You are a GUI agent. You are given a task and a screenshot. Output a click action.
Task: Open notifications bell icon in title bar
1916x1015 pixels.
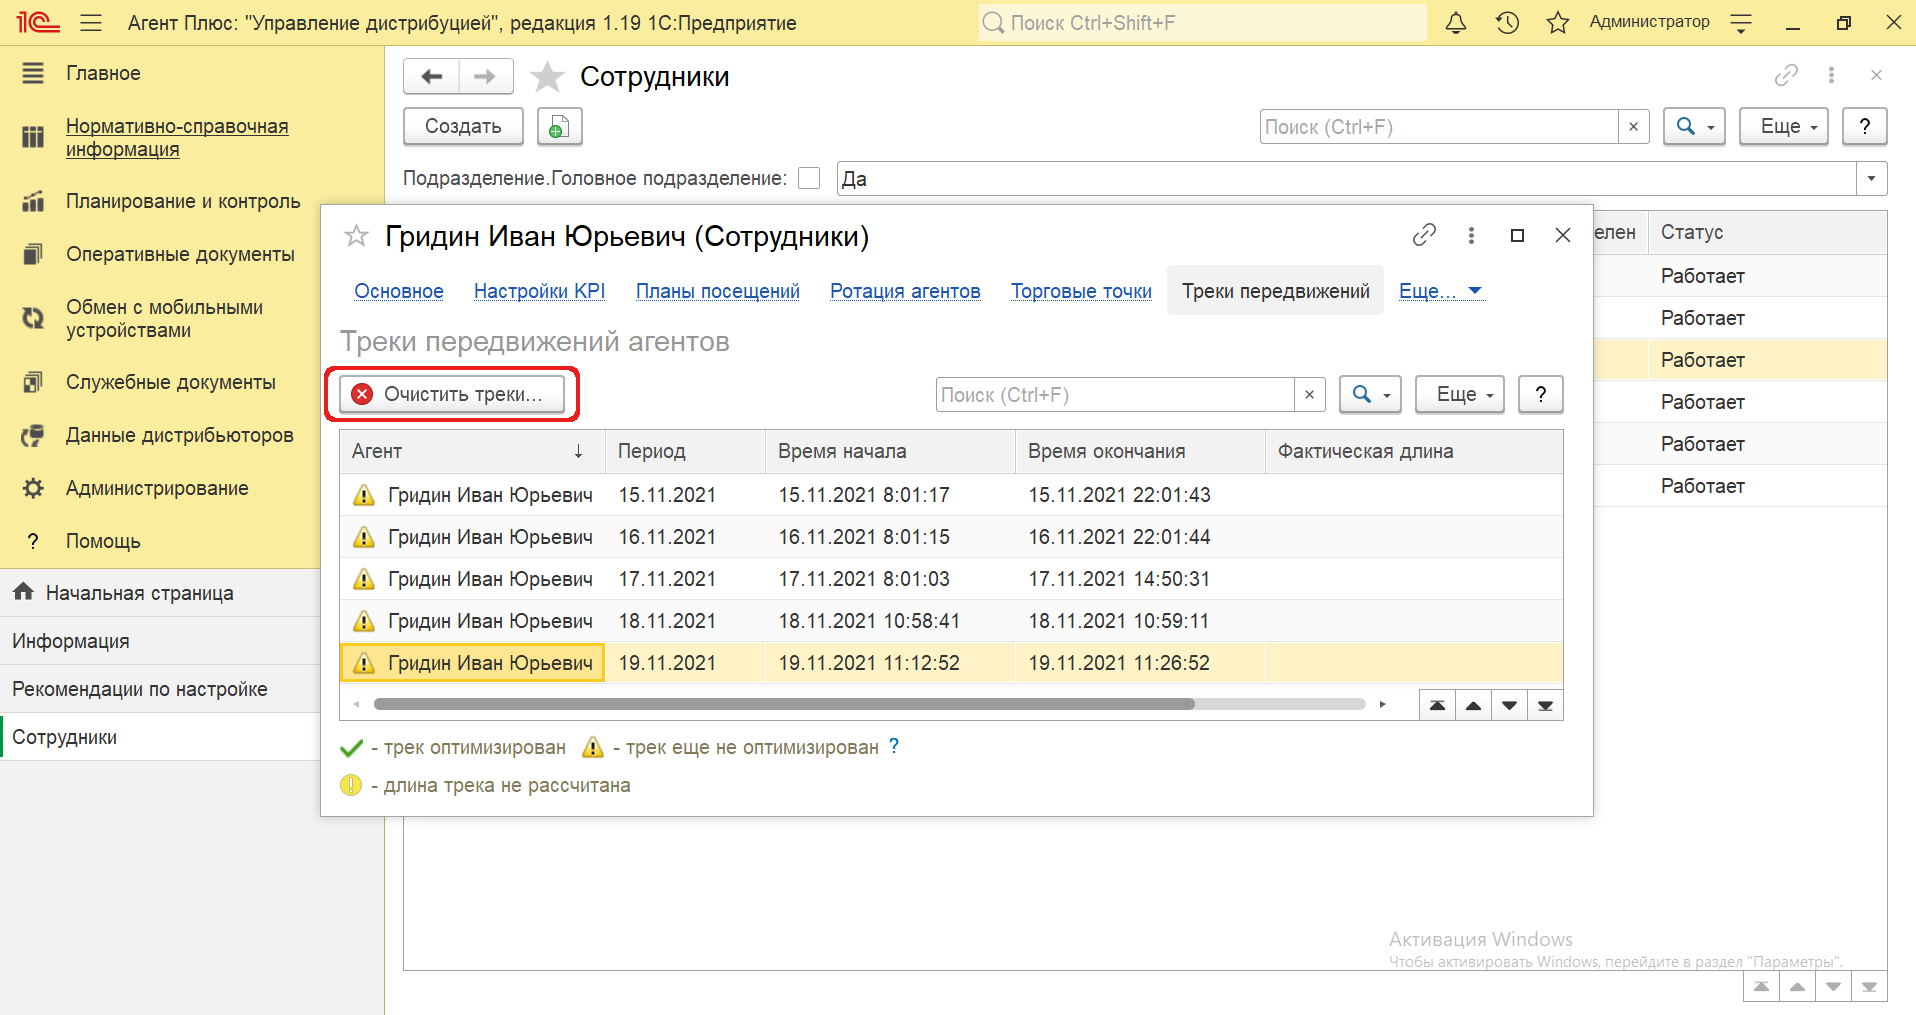point(1456,23)
